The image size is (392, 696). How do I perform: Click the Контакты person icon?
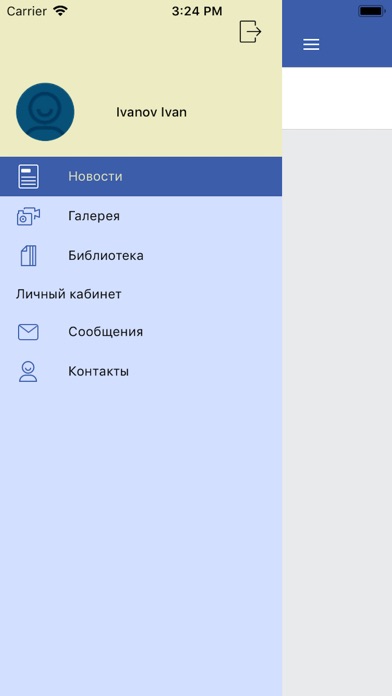pyautogui.click(x=28, y=372)
